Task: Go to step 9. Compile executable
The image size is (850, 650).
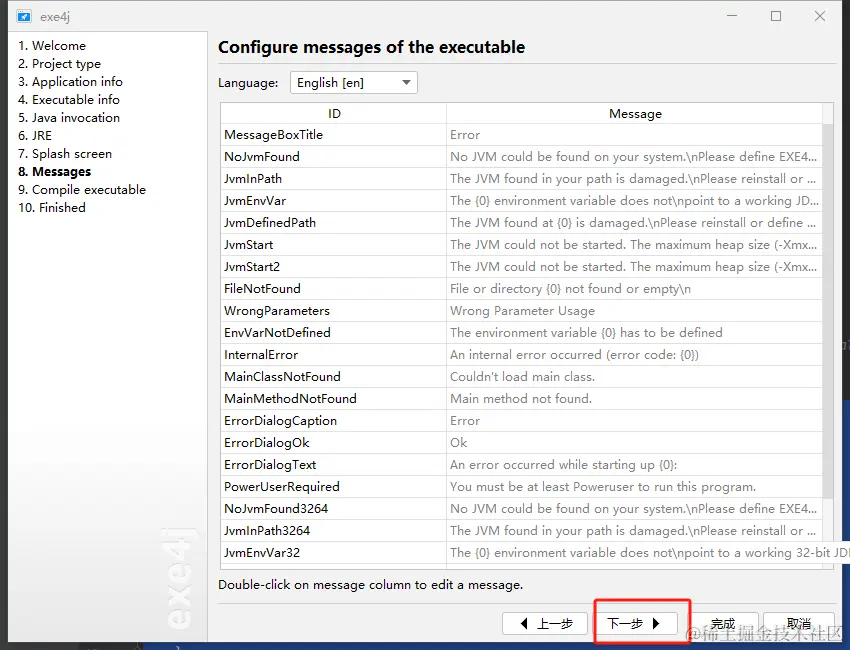Action: [x=82, y=189]
